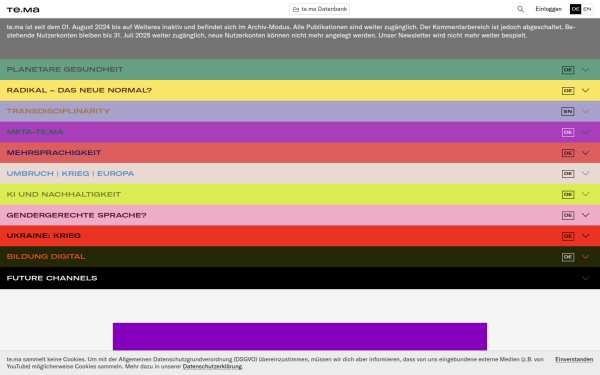Image resolution: width=600 pixels, height=375 pixels.
Task: Open Meta-te.ma channel title
Action: (35, 132)
